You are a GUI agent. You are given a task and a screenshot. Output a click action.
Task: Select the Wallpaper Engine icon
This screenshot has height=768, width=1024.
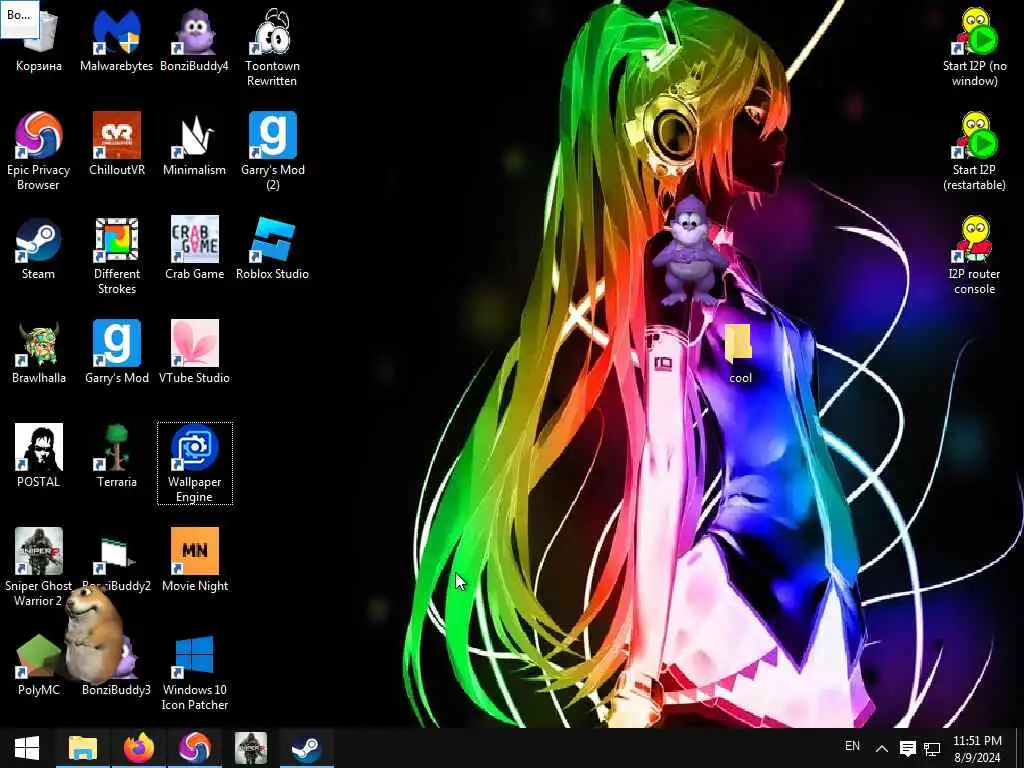[195, 463]
